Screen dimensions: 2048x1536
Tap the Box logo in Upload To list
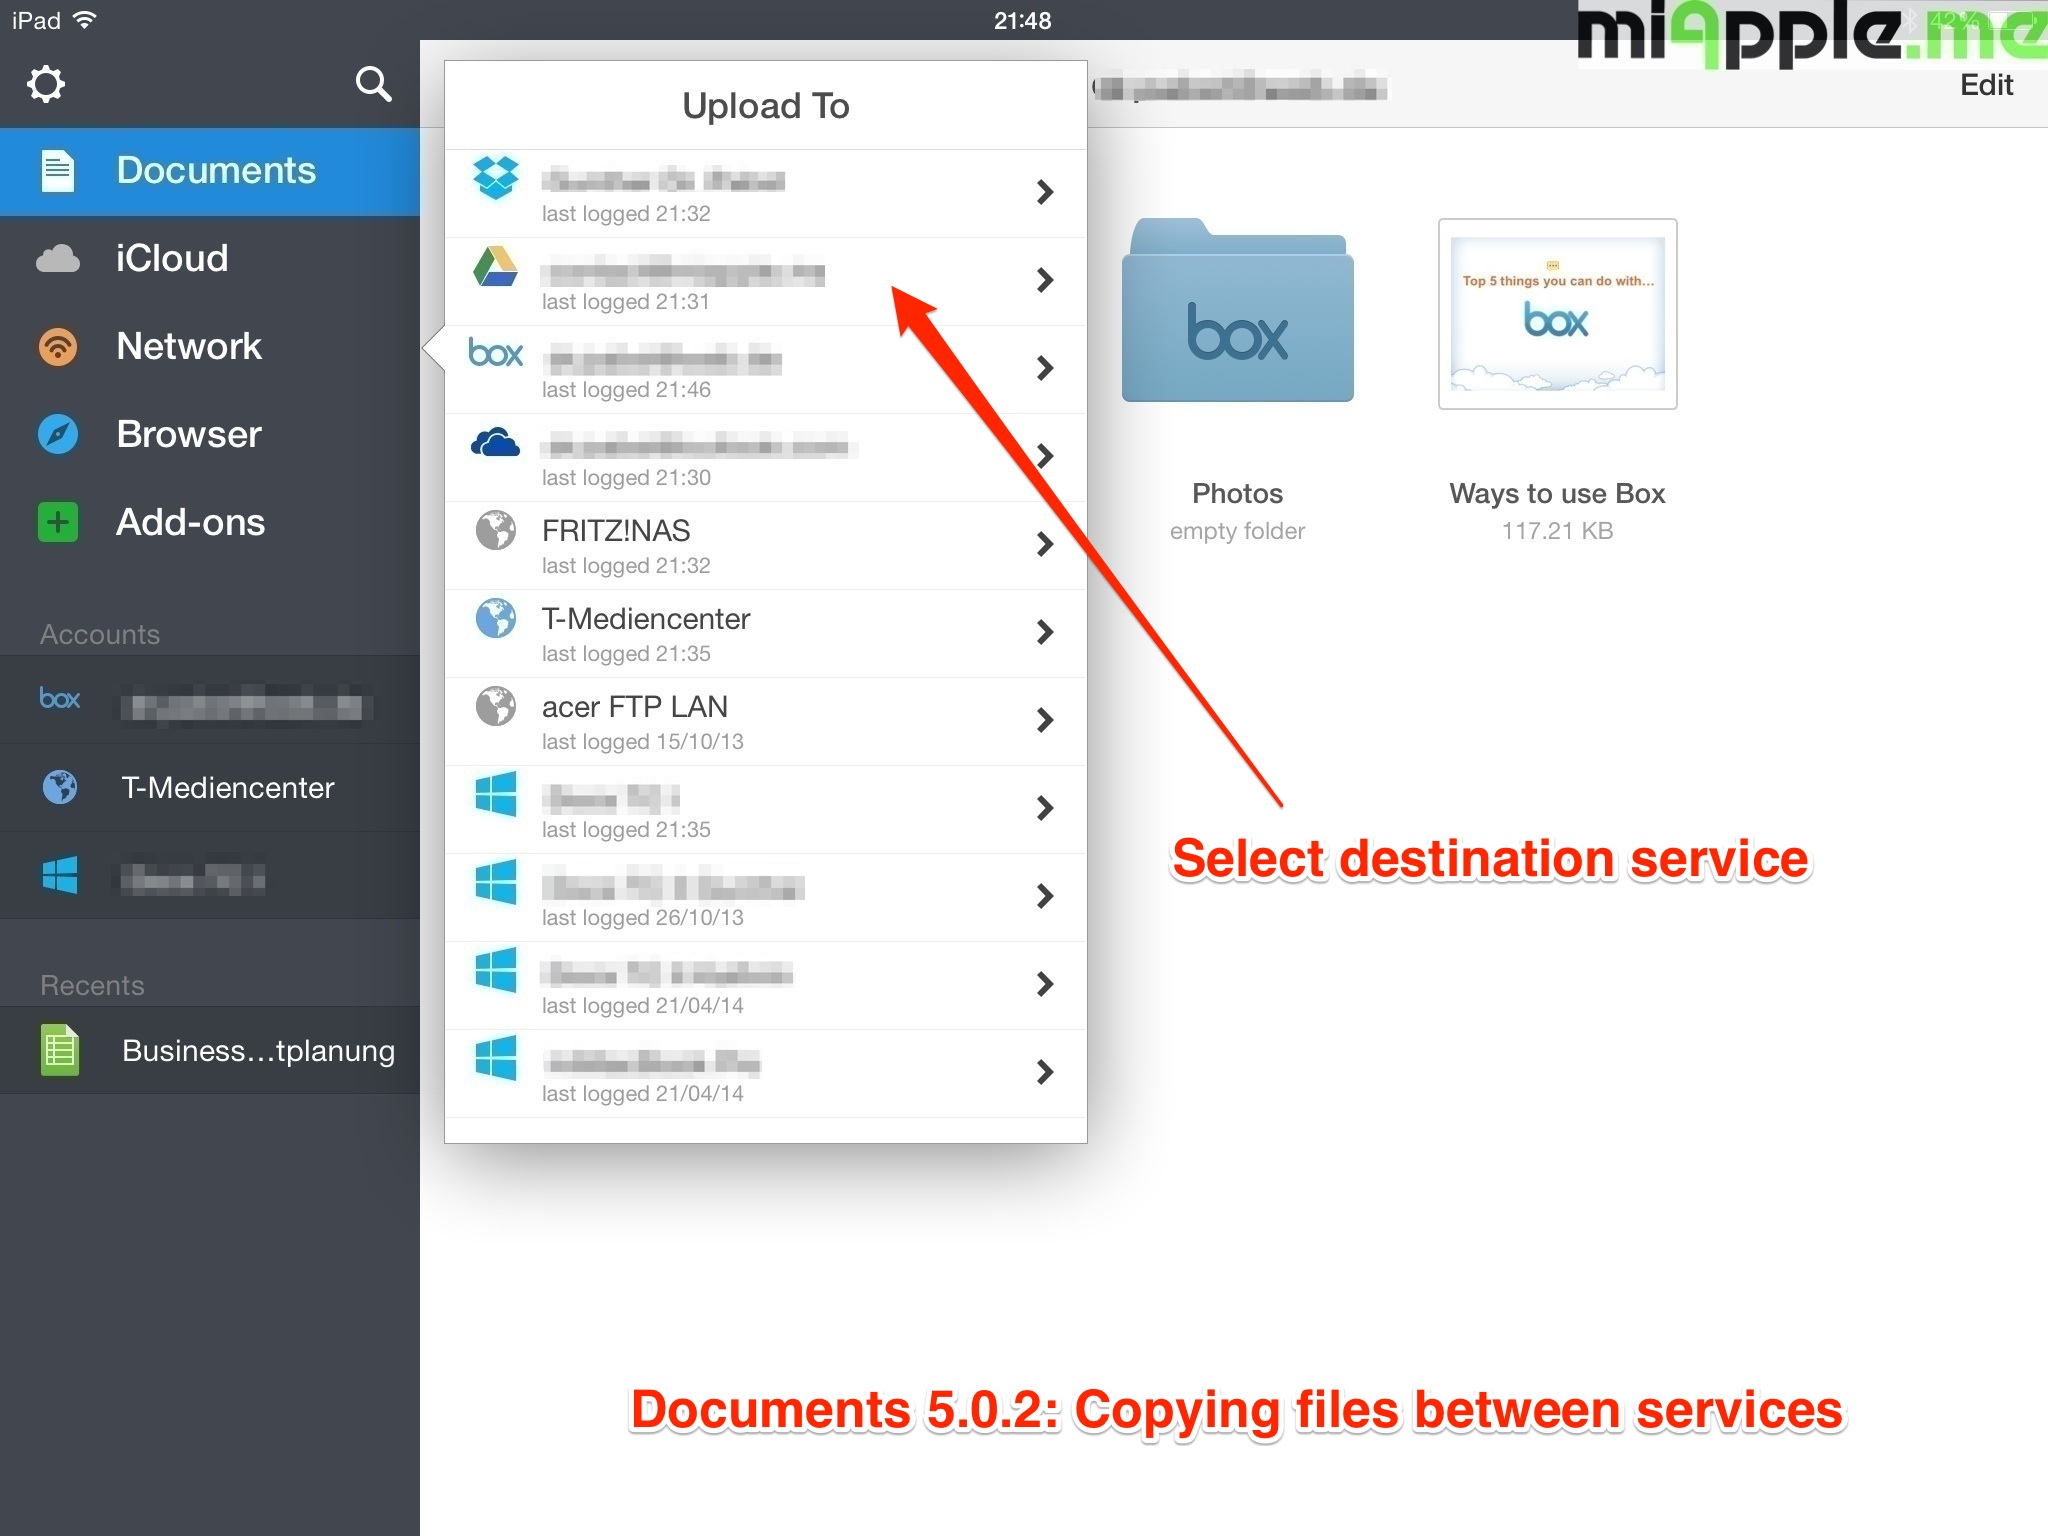[x=496, y=353]
